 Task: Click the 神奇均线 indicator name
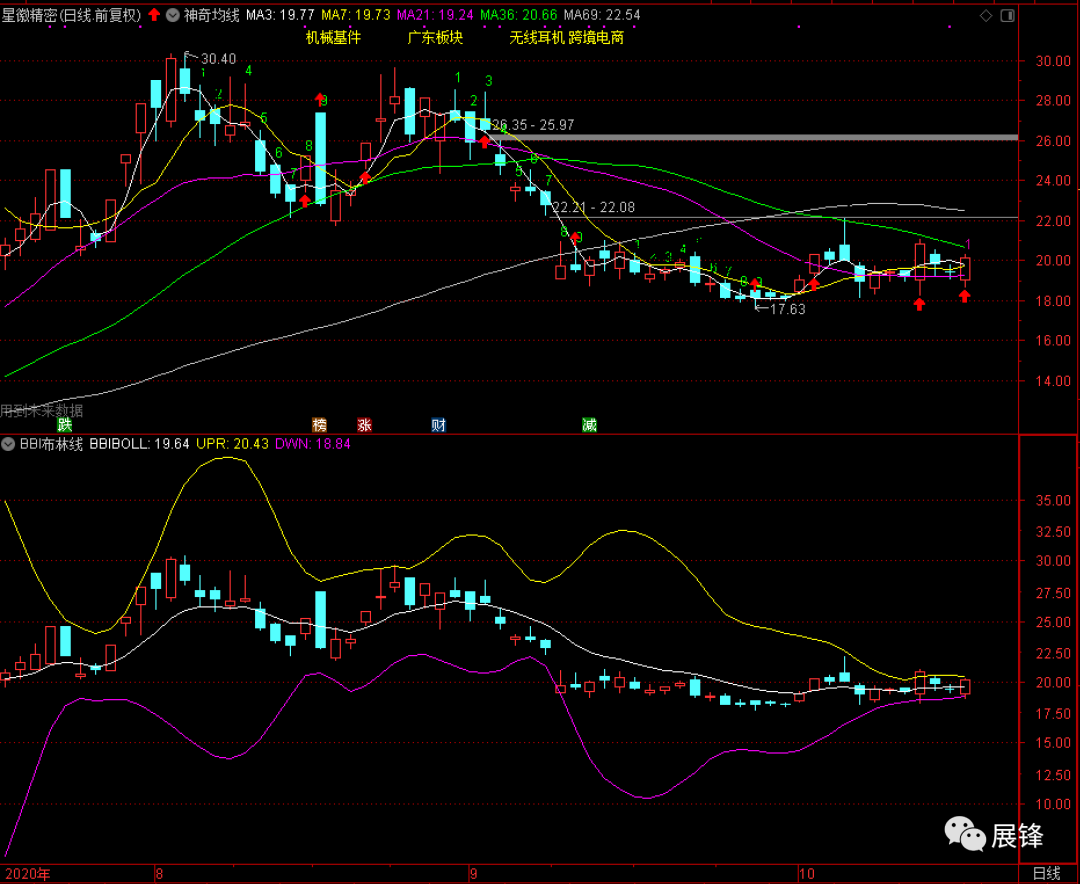(211, 15)
